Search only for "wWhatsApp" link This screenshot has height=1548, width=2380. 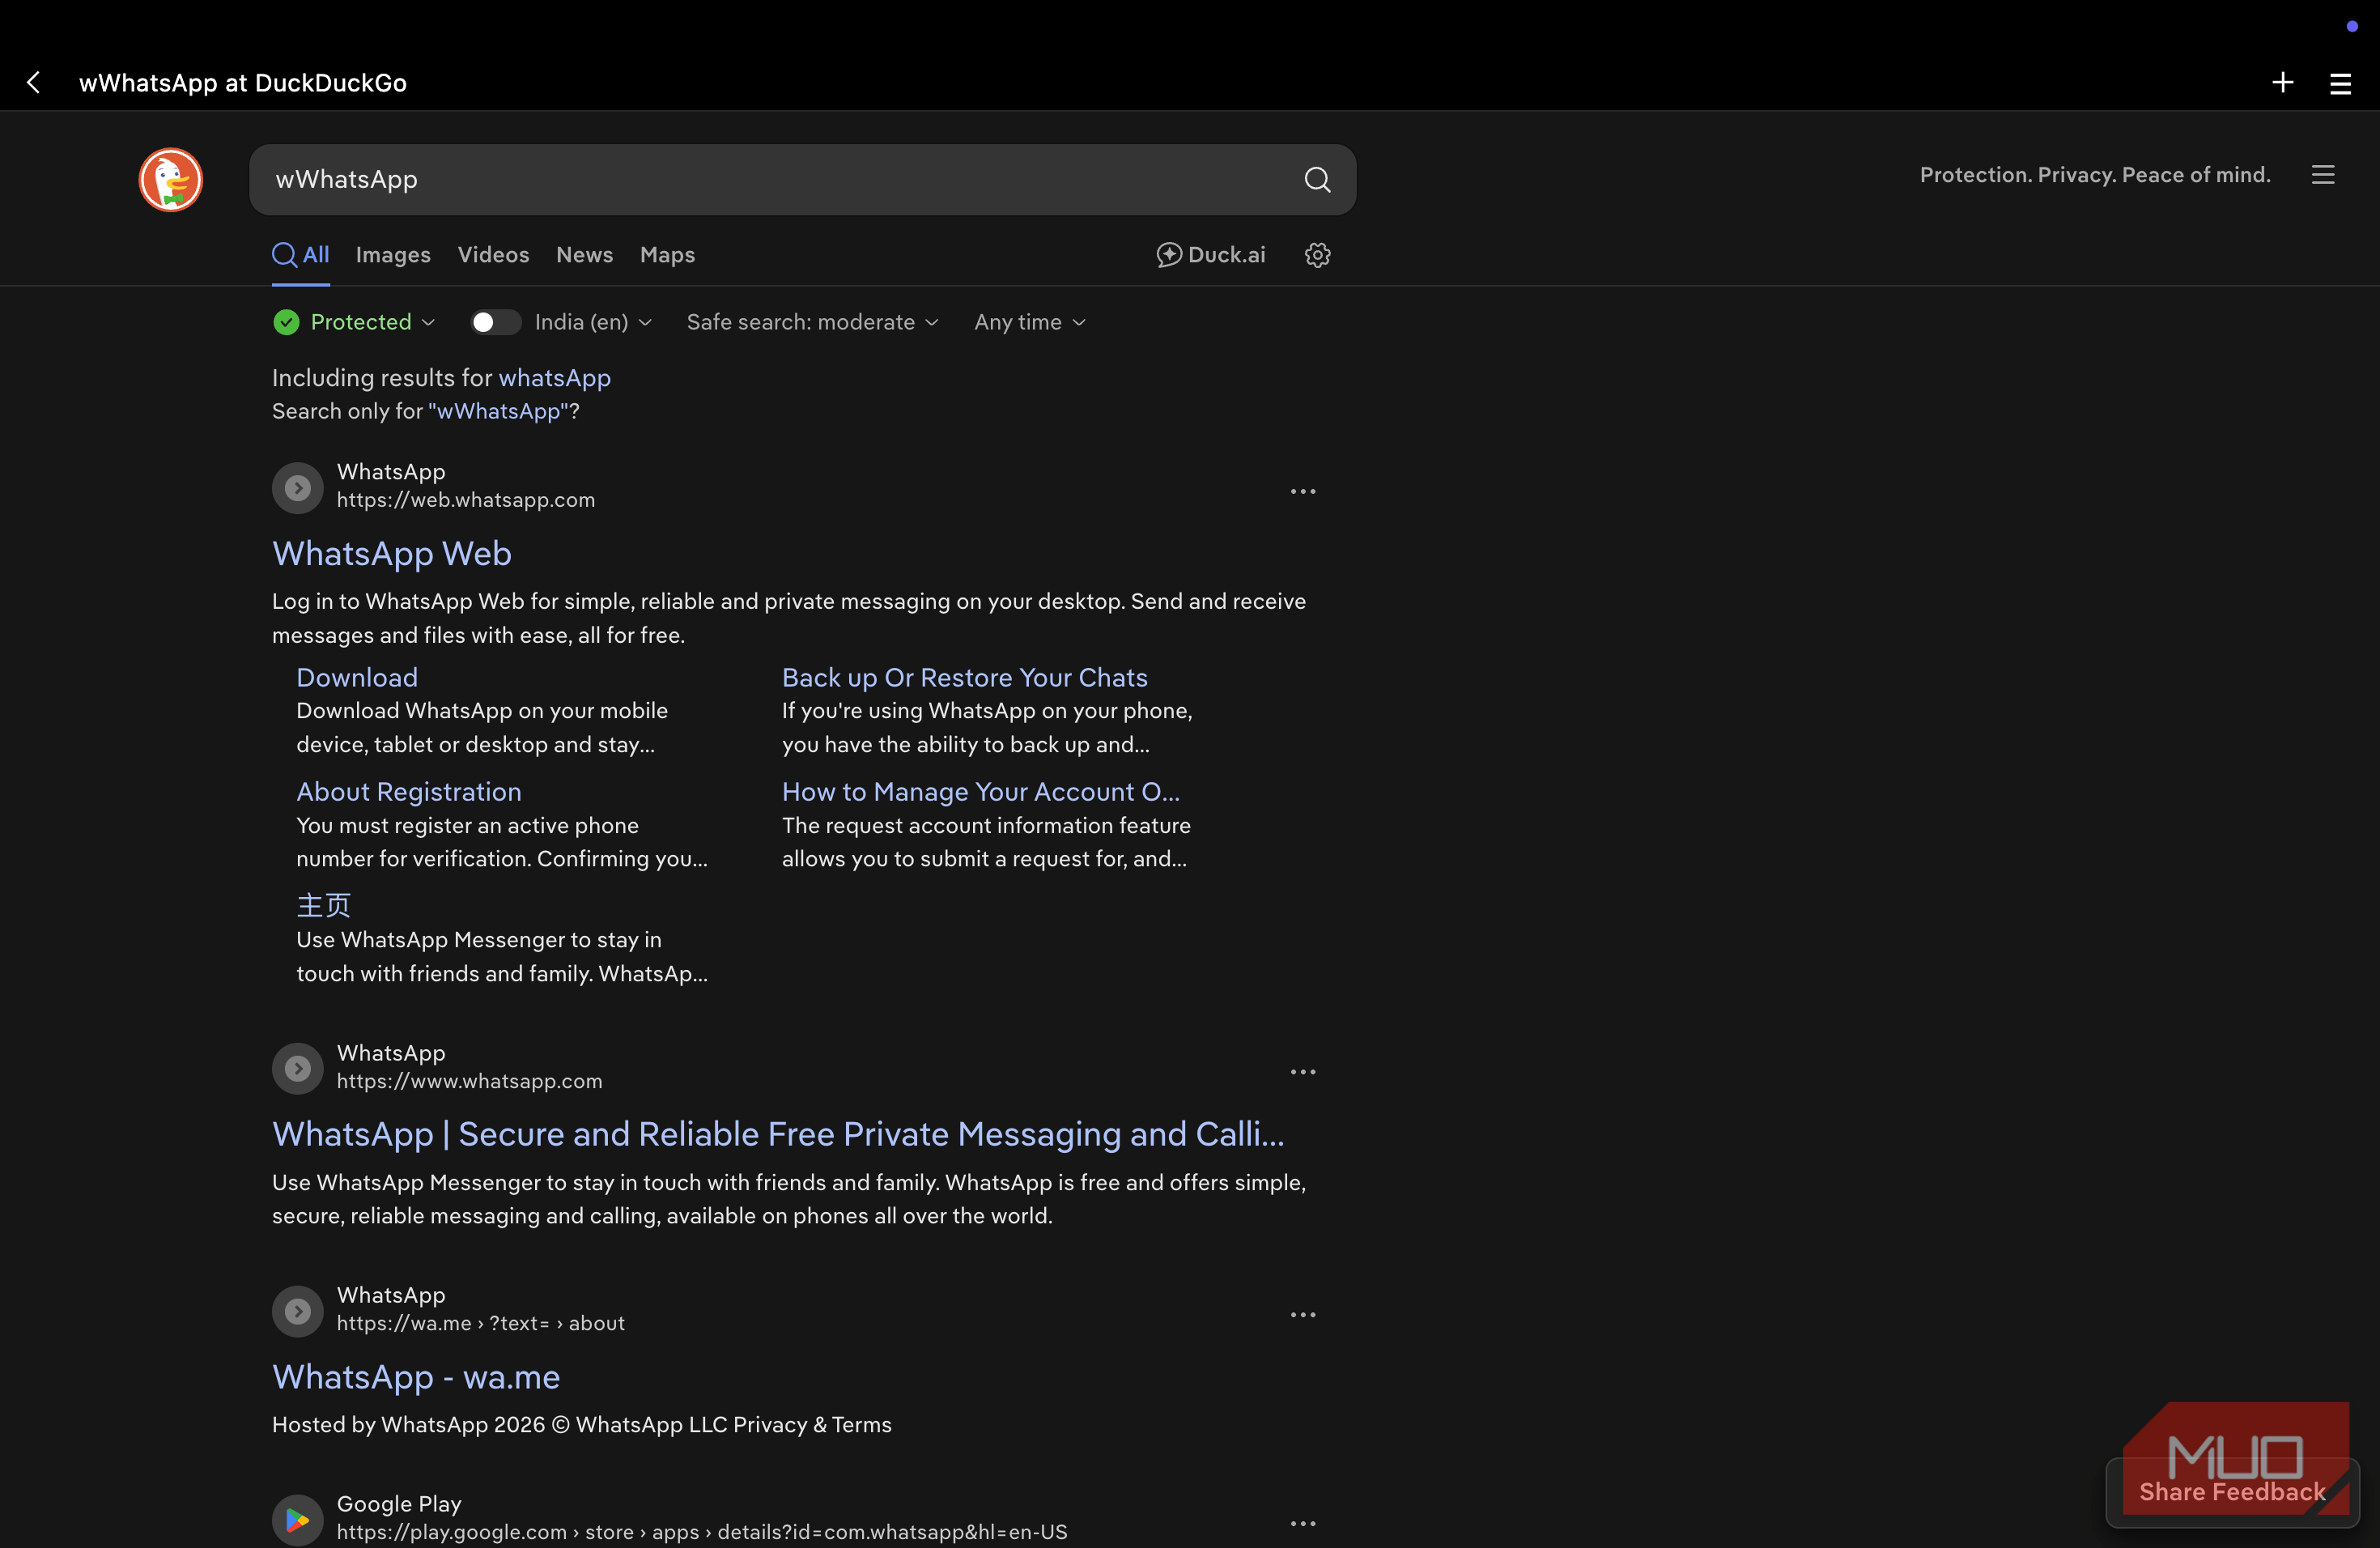click(x=498, y=411)
